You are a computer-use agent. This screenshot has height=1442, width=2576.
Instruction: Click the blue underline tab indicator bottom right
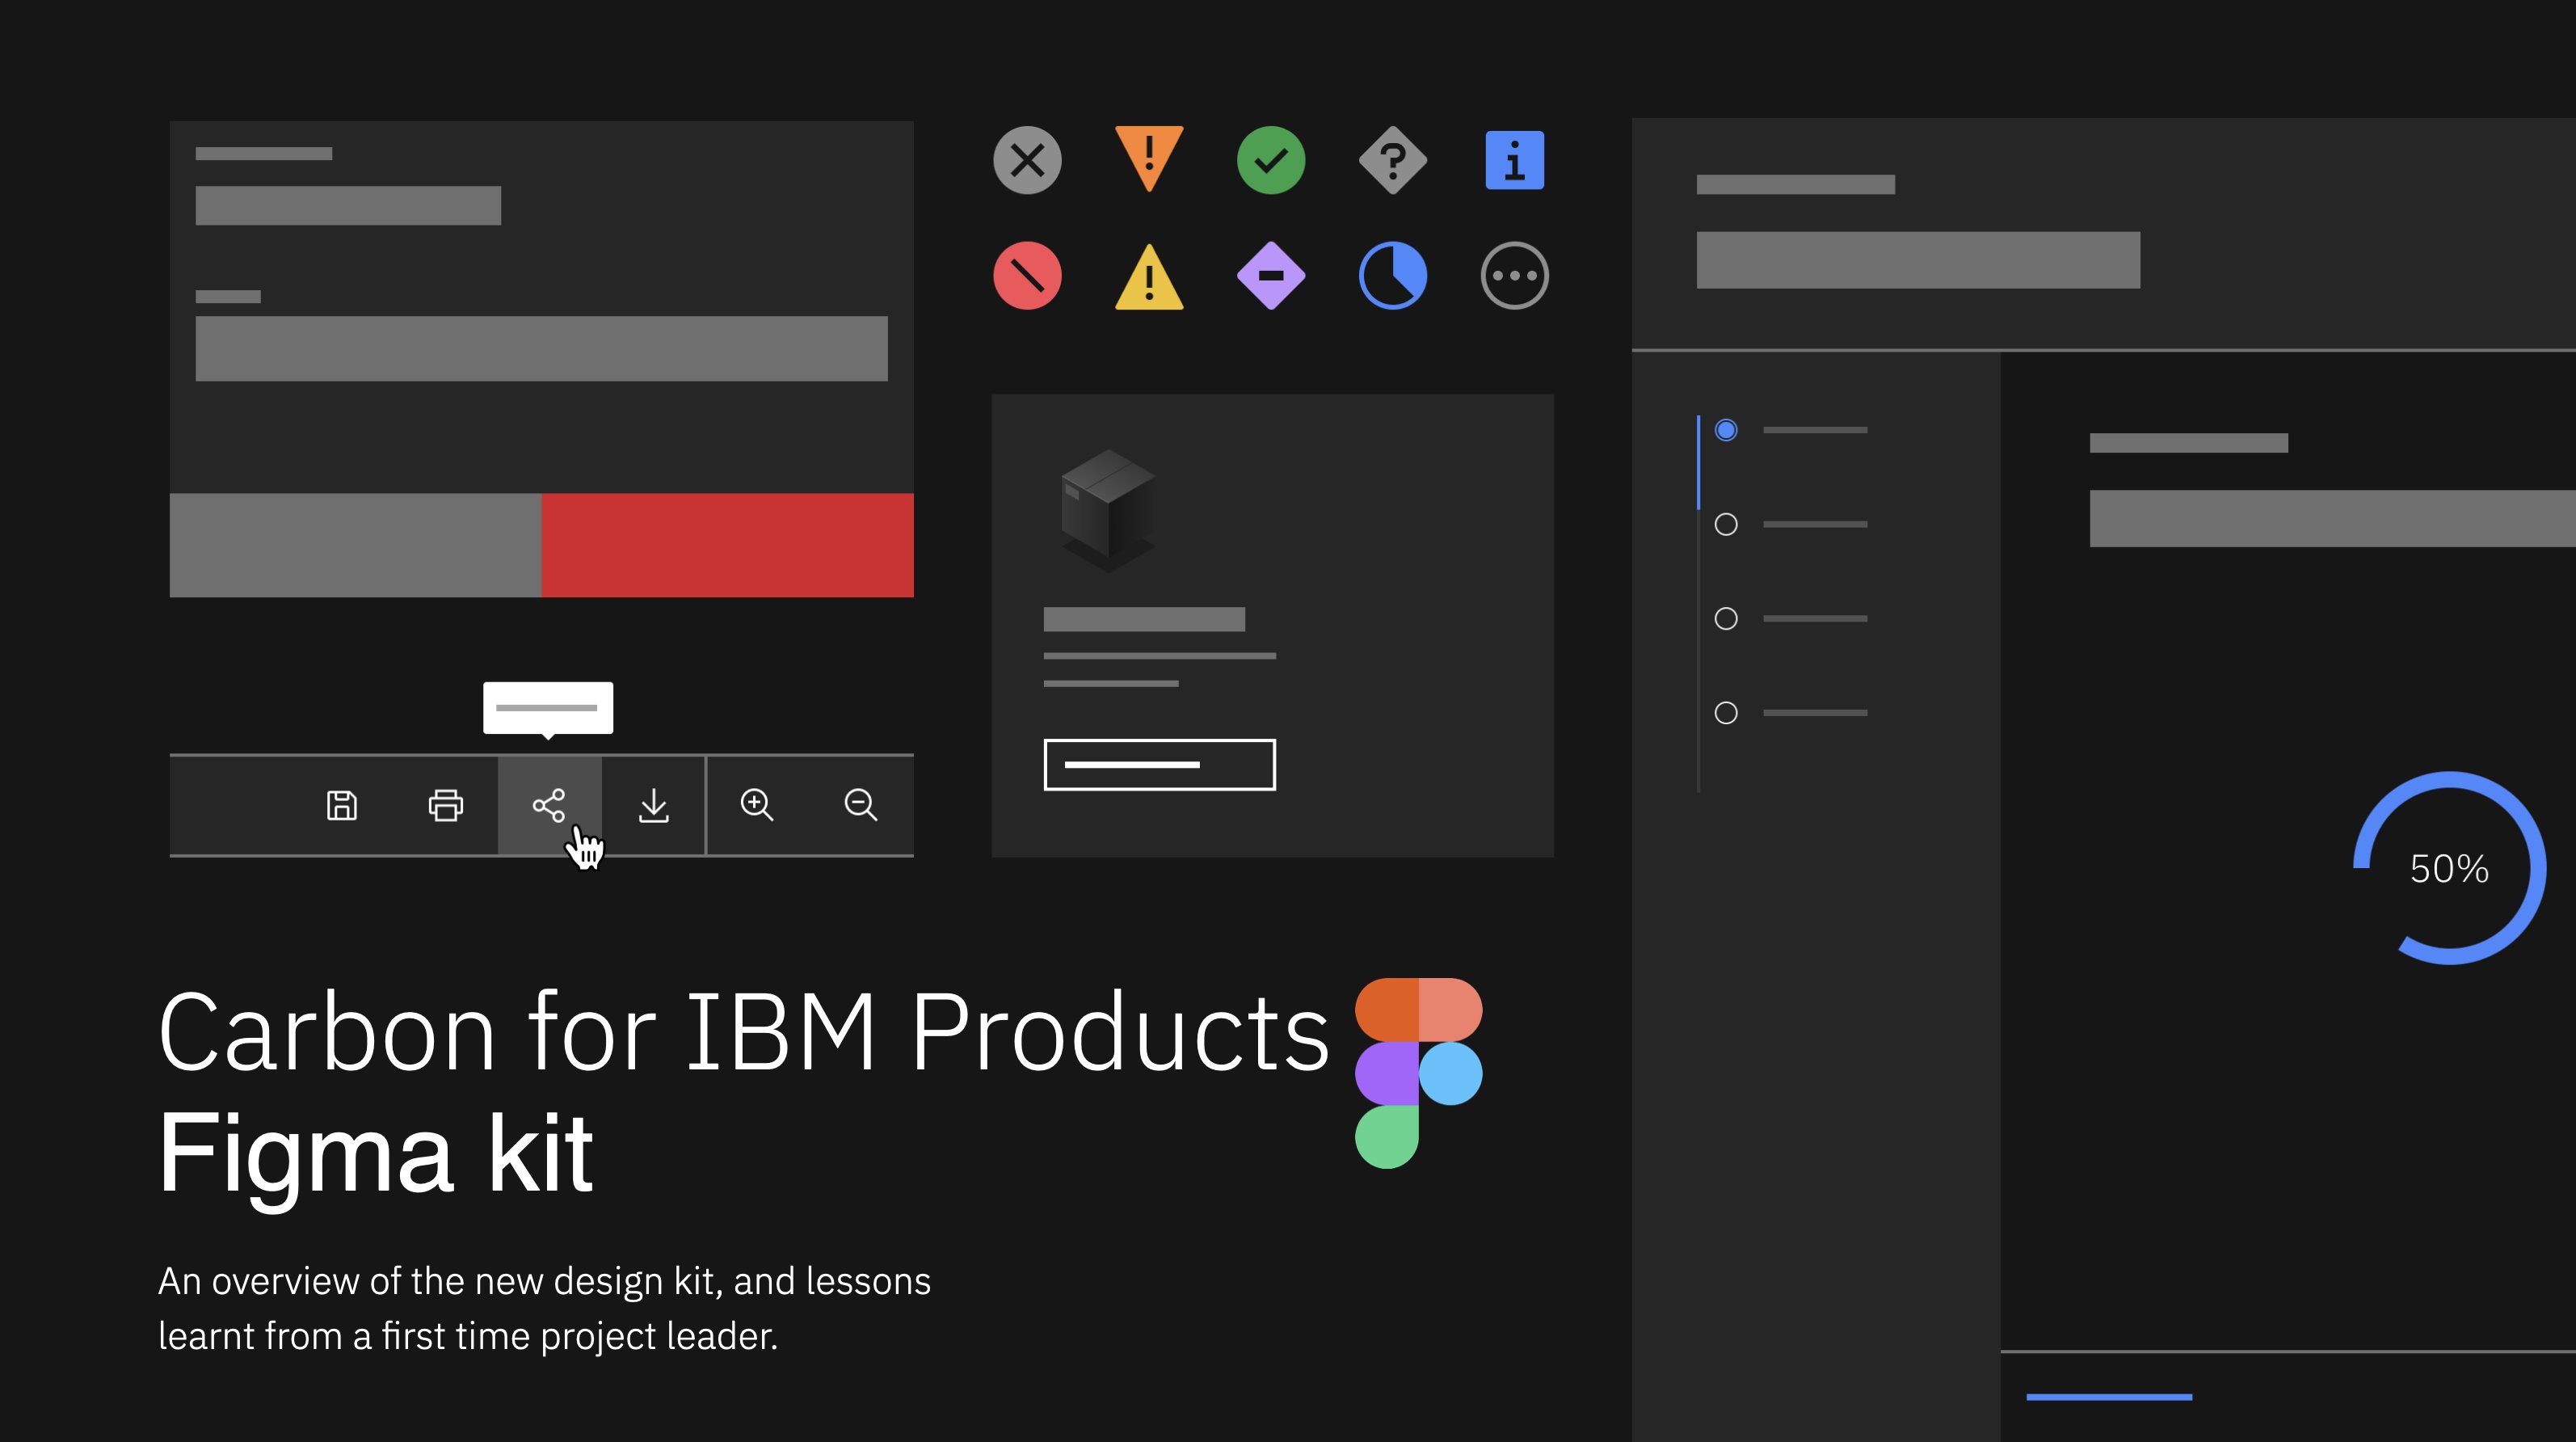(x=2109, y=1397)
